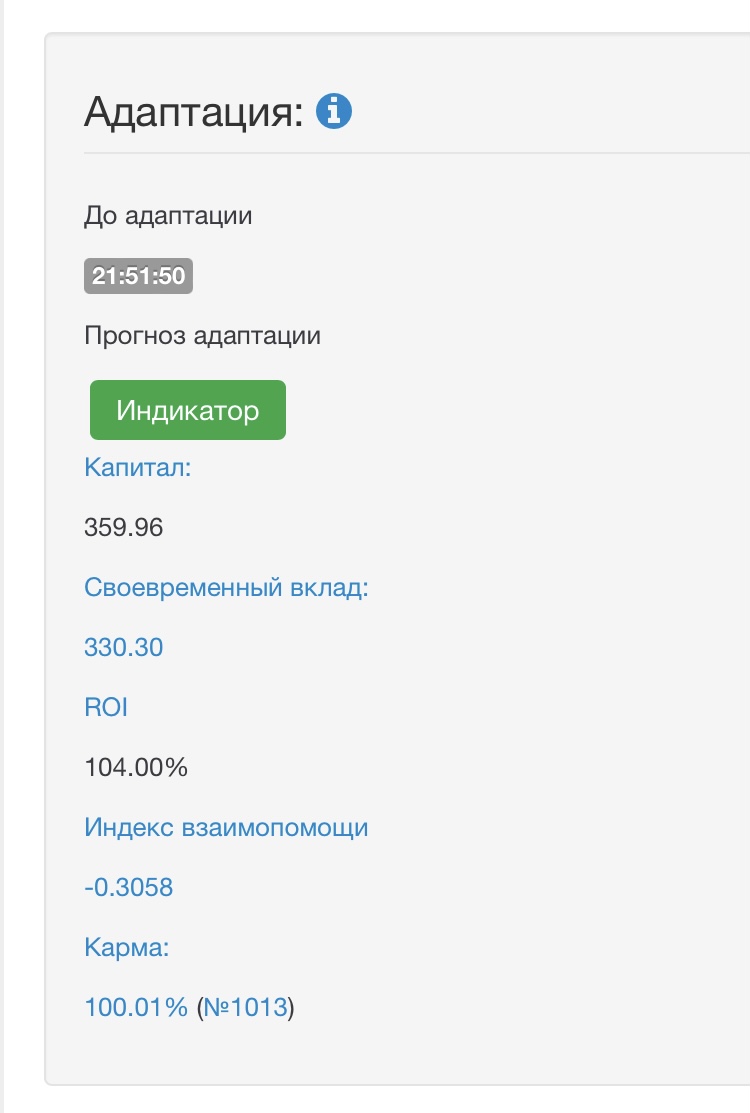Open the Капитал: link
Image resolution: width=750 pixels, height=1113 pixels.
137,467
